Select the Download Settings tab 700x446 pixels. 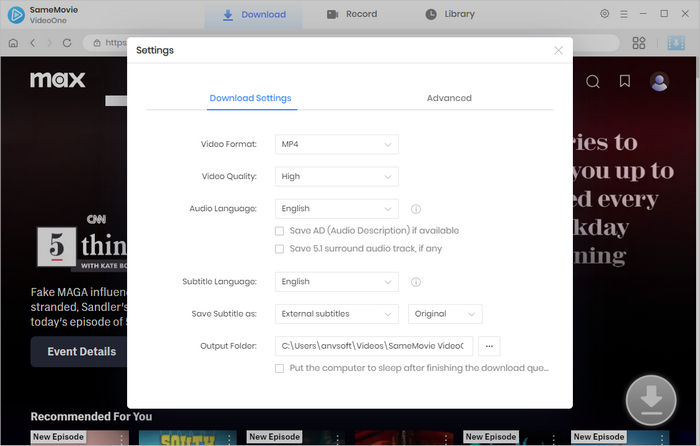250,98
